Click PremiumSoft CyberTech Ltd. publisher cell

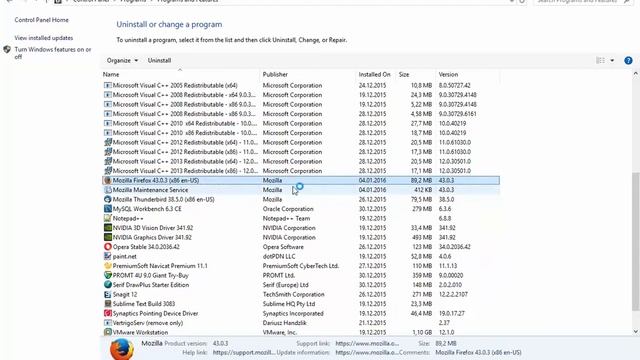(301, 266)
